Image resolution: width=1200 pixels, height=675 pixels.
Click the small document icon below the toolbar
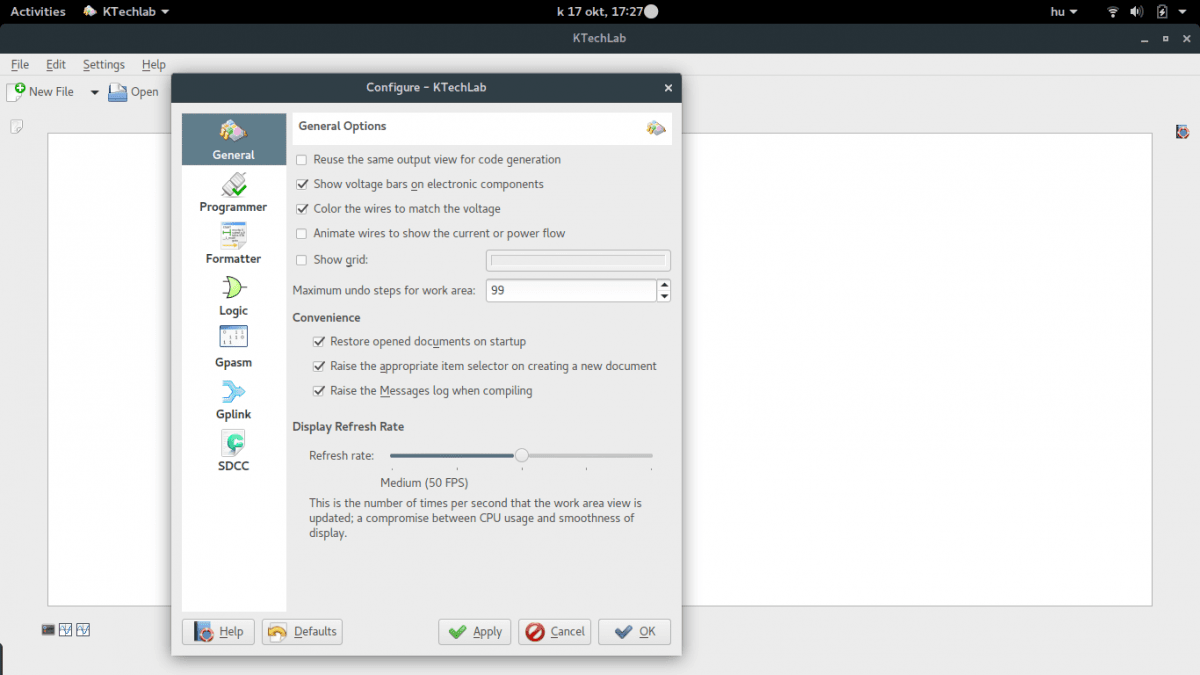[x=16, y=127]
